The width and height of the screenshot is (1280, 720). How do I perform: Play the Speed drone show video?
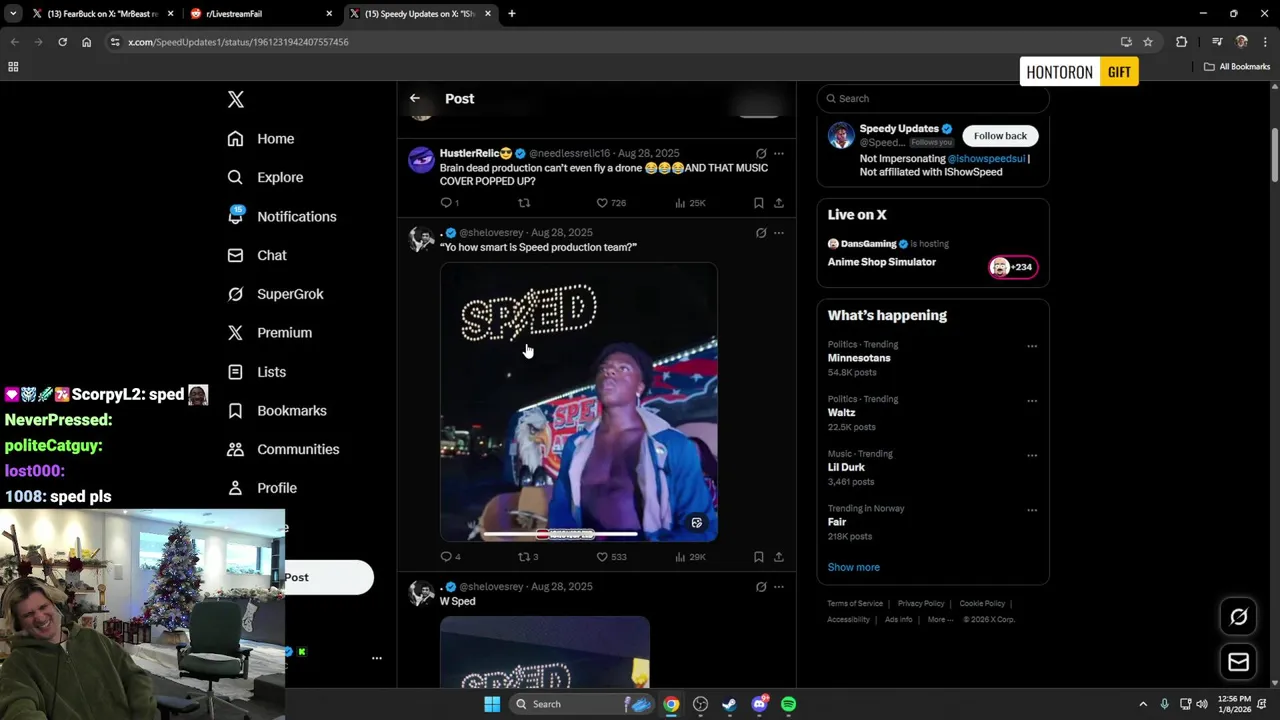point(579,402)
